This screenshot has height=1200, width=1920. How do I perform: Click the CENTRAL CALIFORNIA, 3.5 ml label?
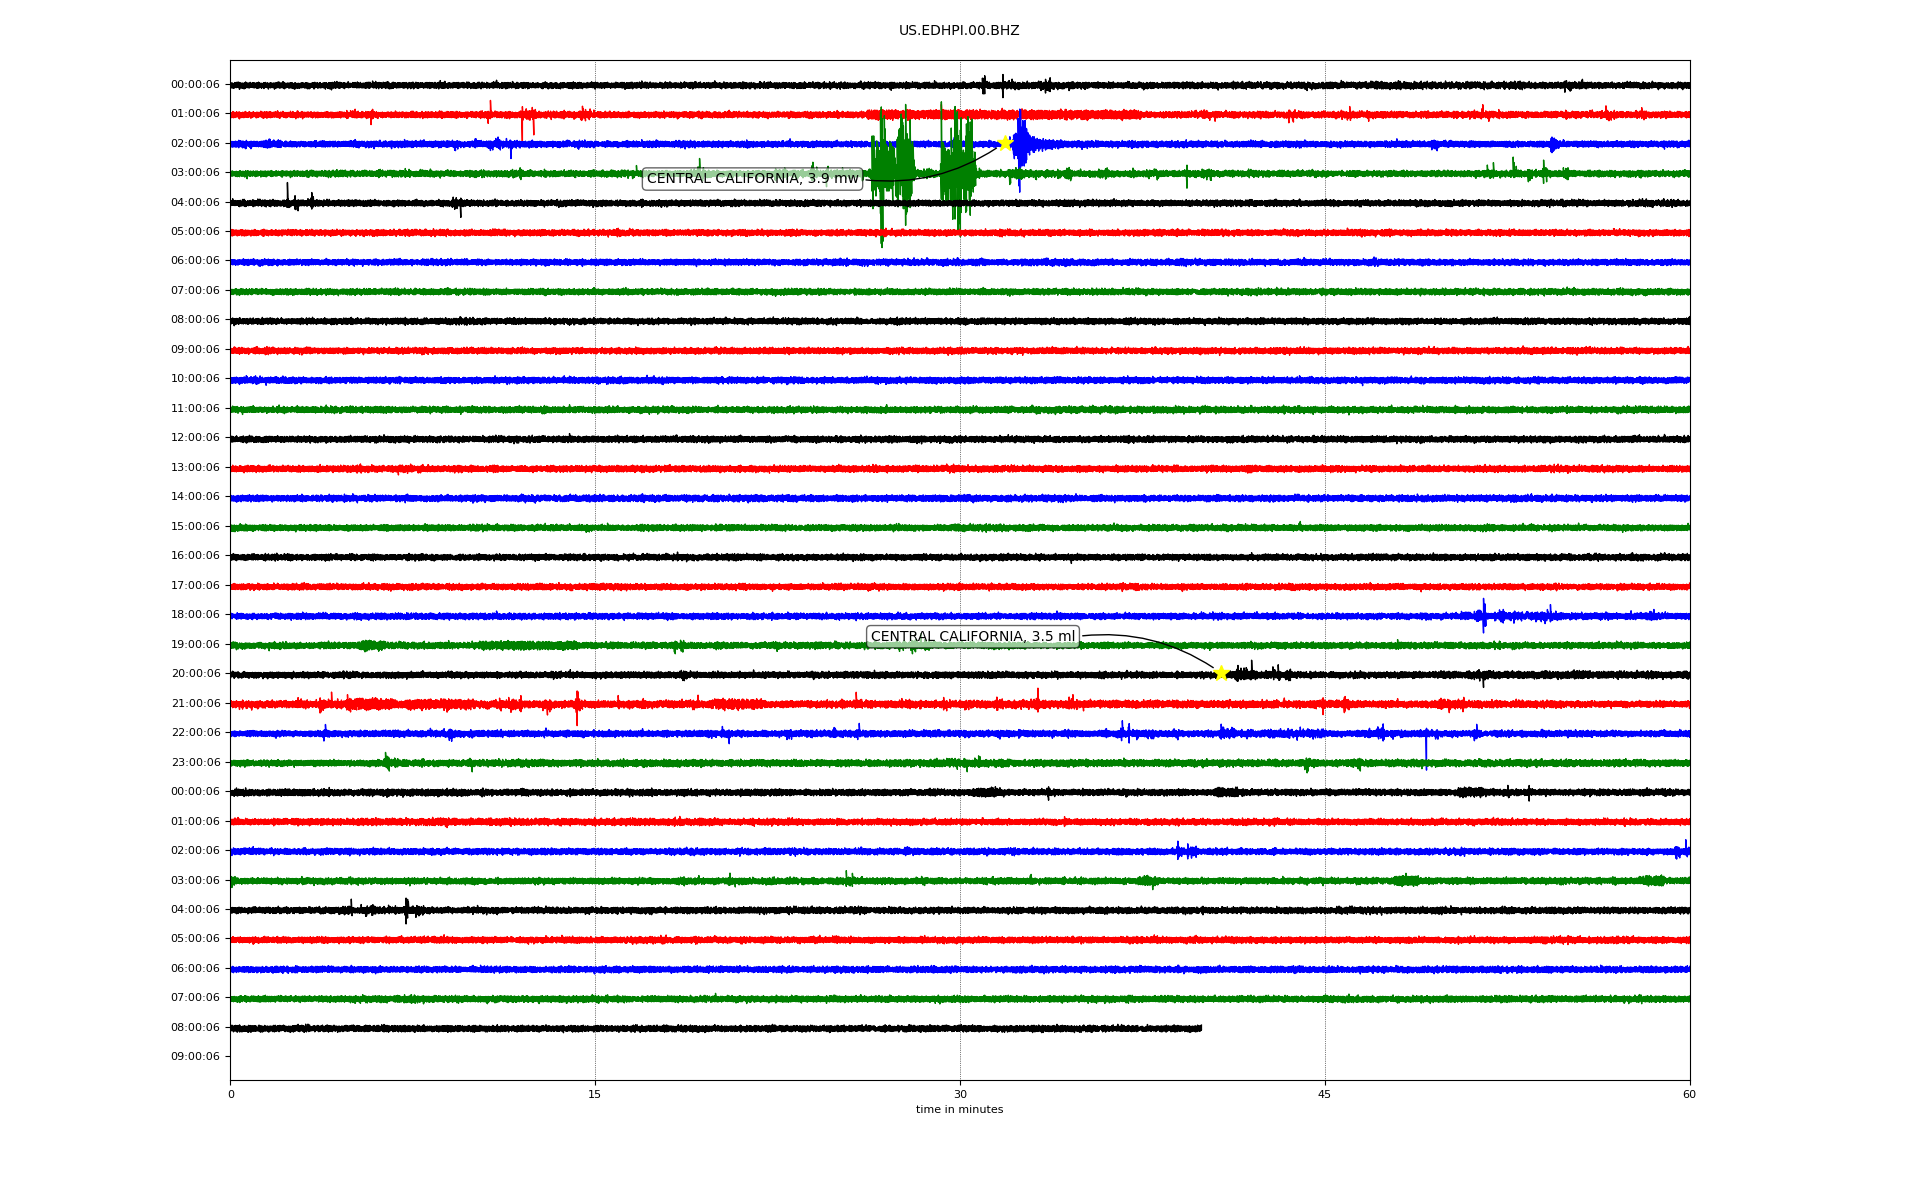(972, 637)
